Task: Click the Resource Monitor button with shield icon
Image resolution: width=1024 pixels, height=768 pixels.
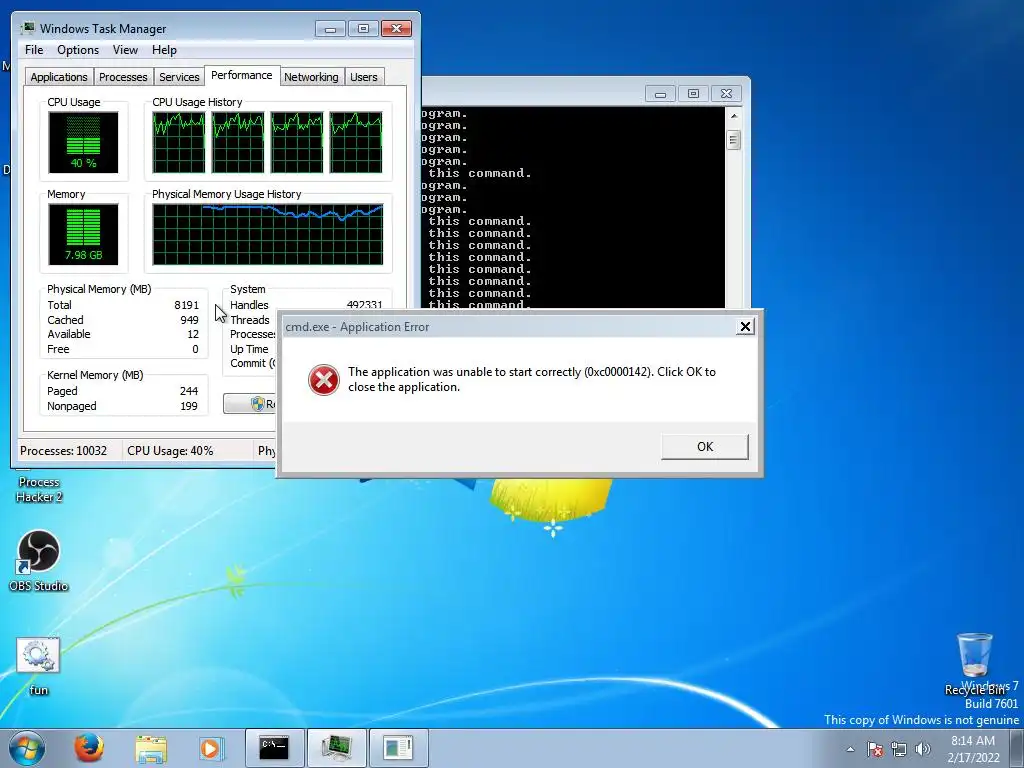Action: click(250, 404)
